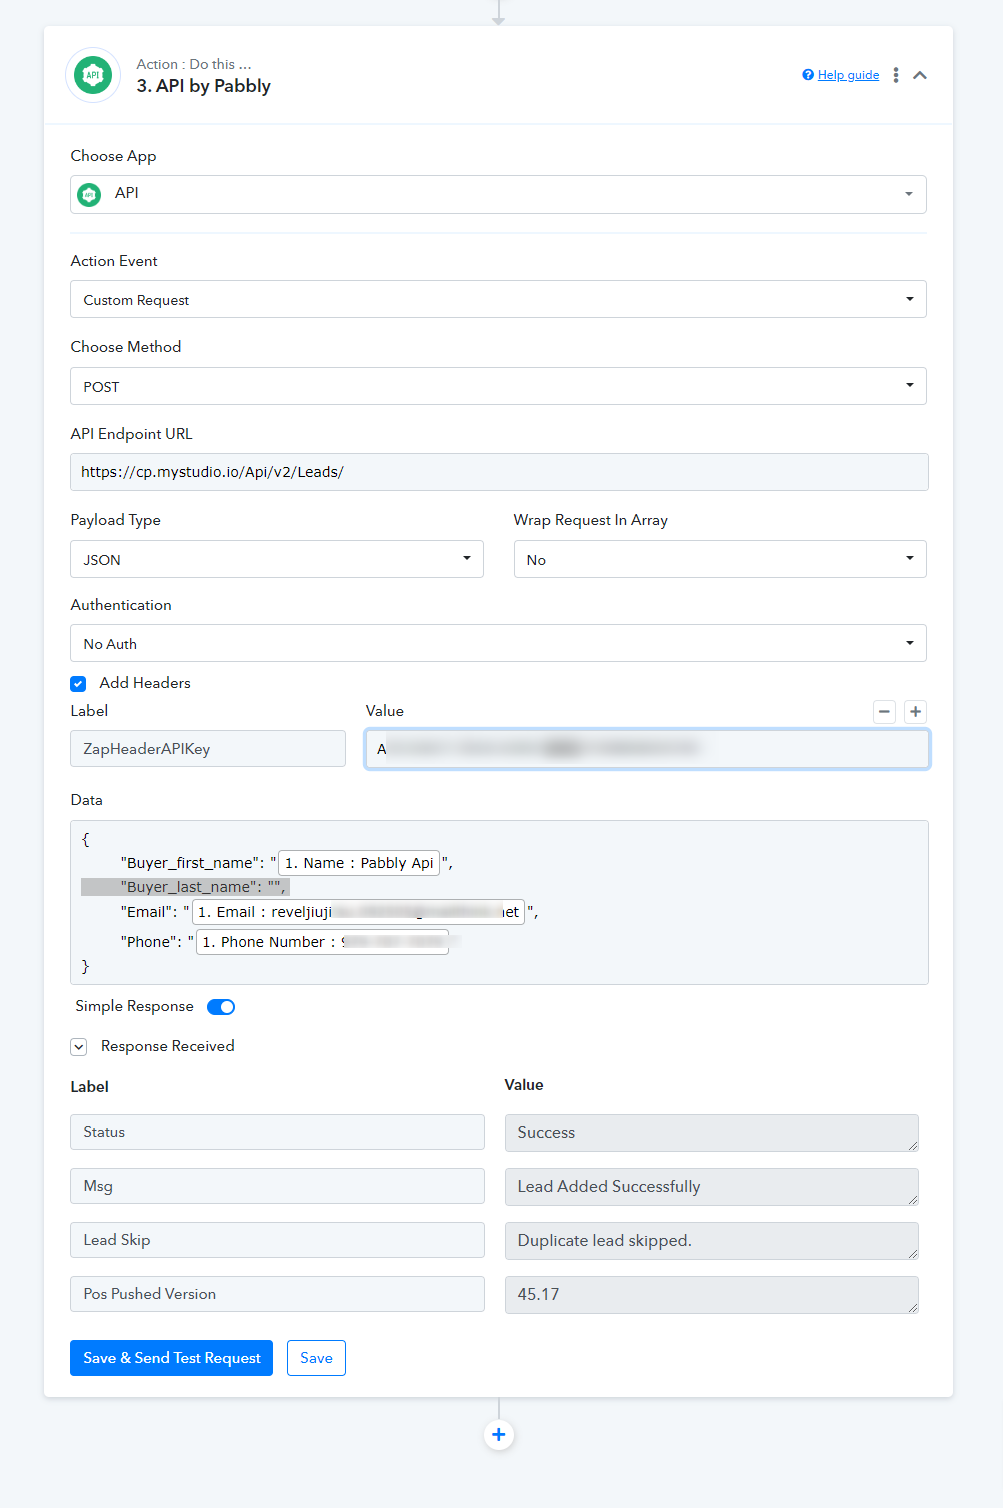Add a header row with plus button

915,712
